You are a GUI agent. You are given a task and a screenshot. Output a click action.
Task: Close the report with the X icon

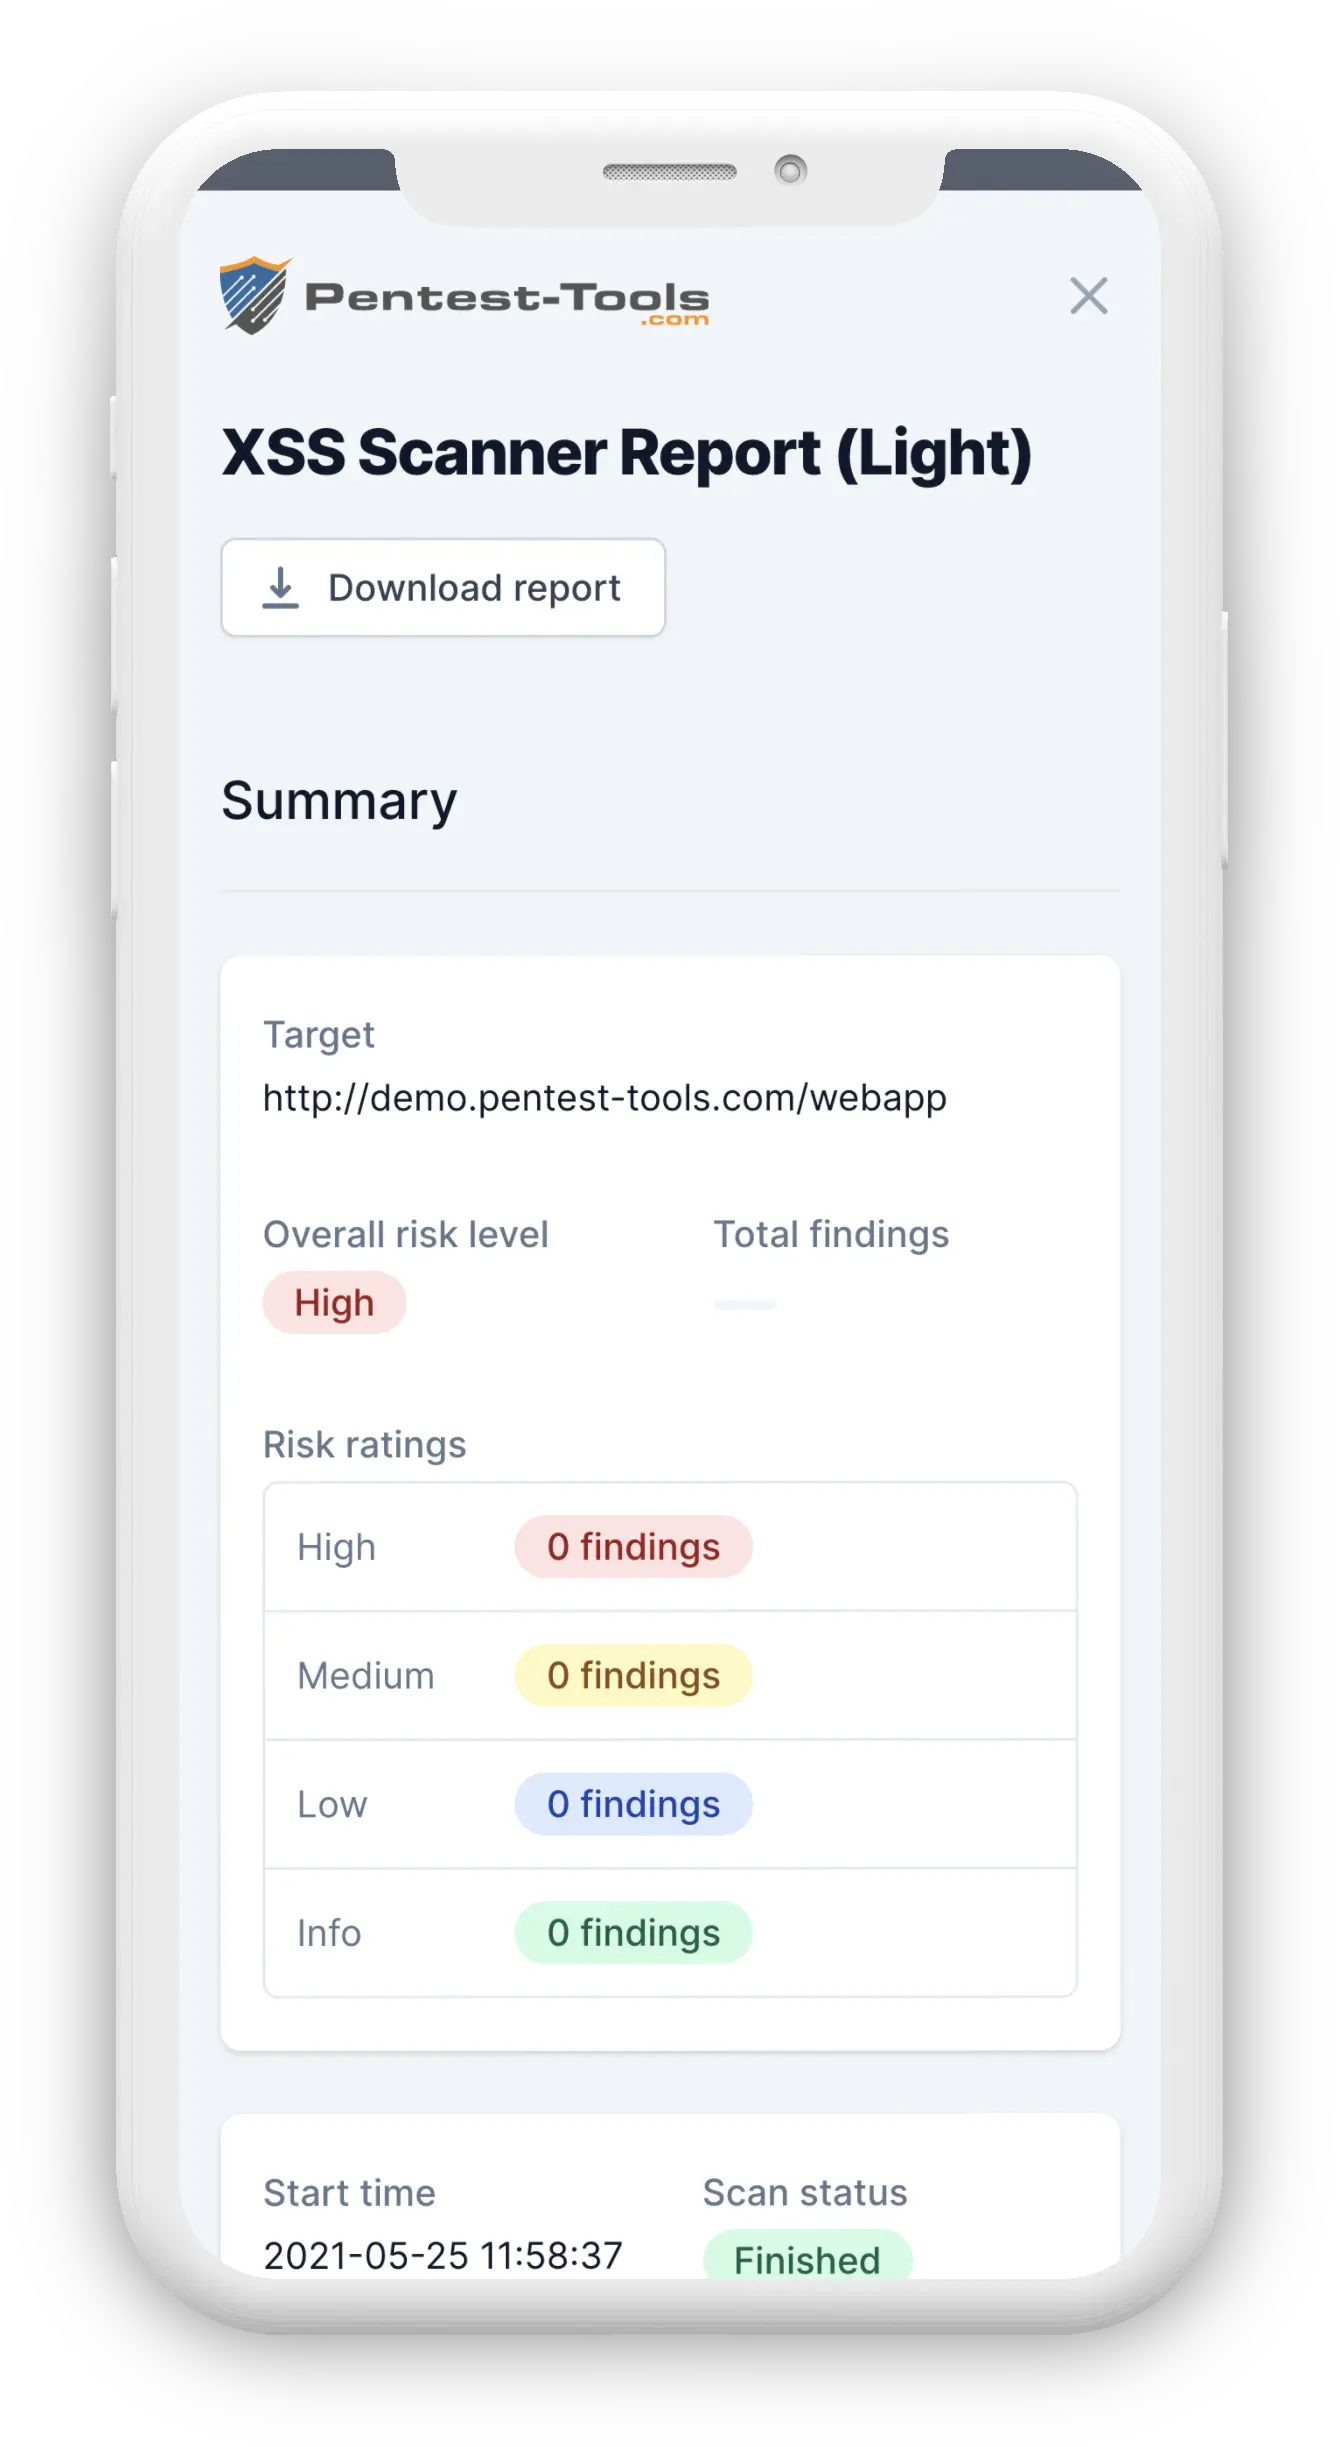tap(1088, 296)
